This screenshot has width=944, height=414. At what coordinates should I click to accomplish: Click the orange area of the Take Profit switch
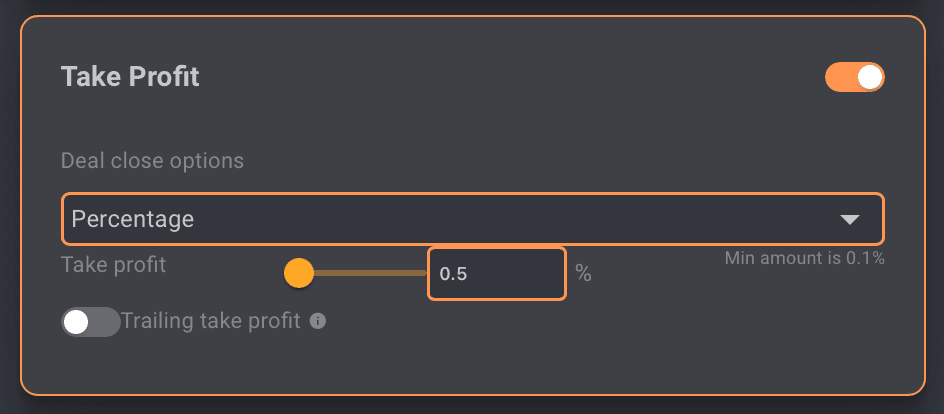click(840, 77)
